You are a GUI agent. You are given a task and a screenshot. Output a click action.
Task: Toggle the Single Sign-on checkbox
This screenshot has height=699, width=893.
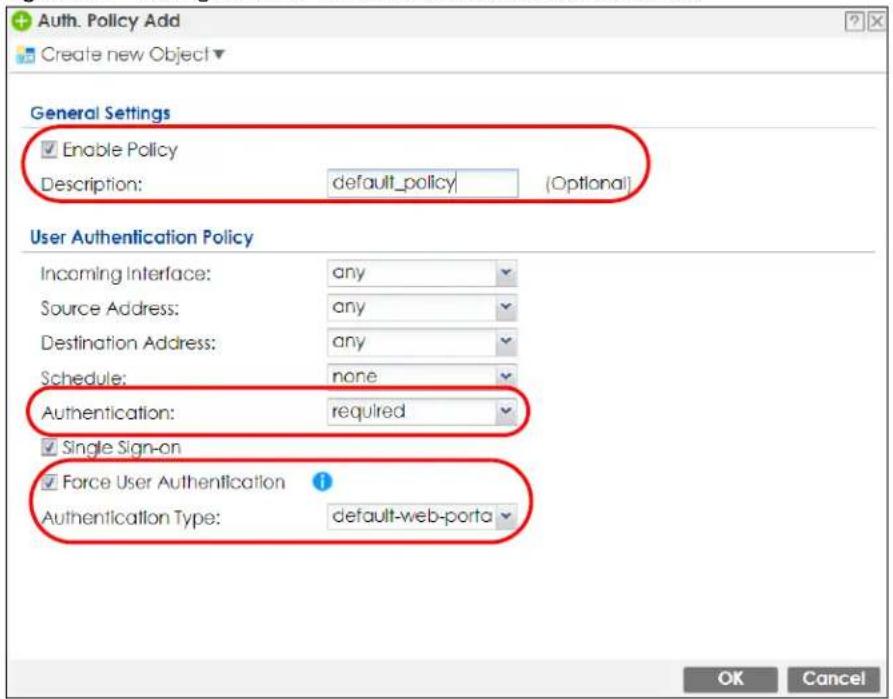click(x=49, y=447)
